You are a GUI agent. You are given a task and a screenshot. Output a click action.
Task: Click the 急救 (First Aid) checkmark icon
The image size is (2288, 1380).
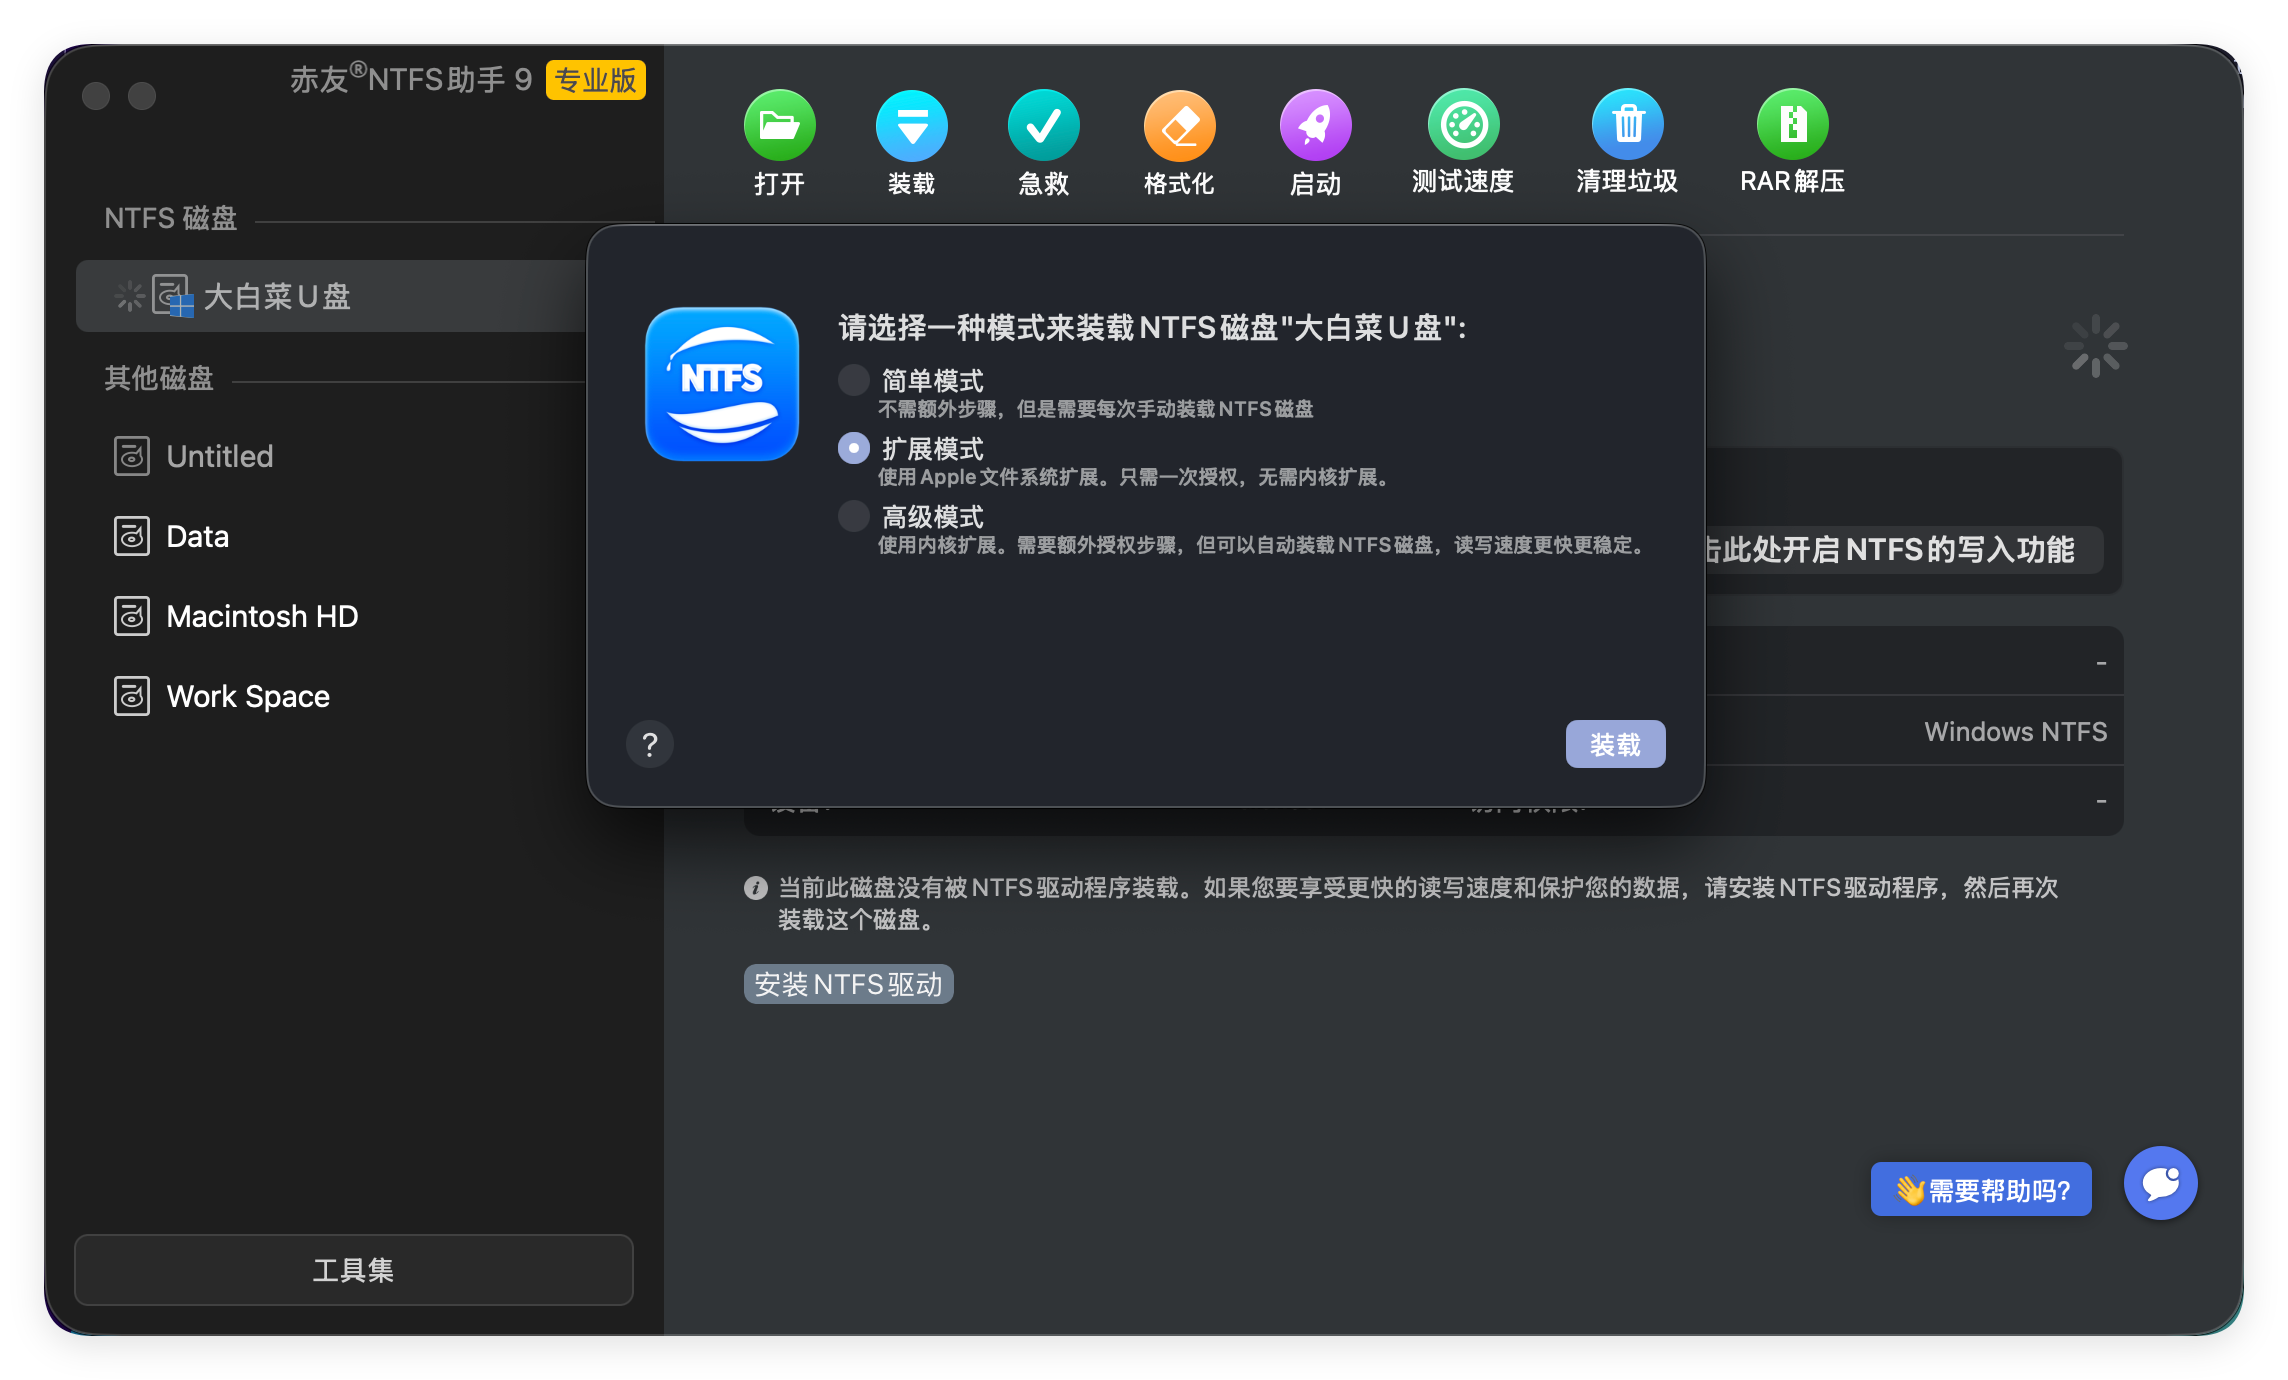(1043, 125)
